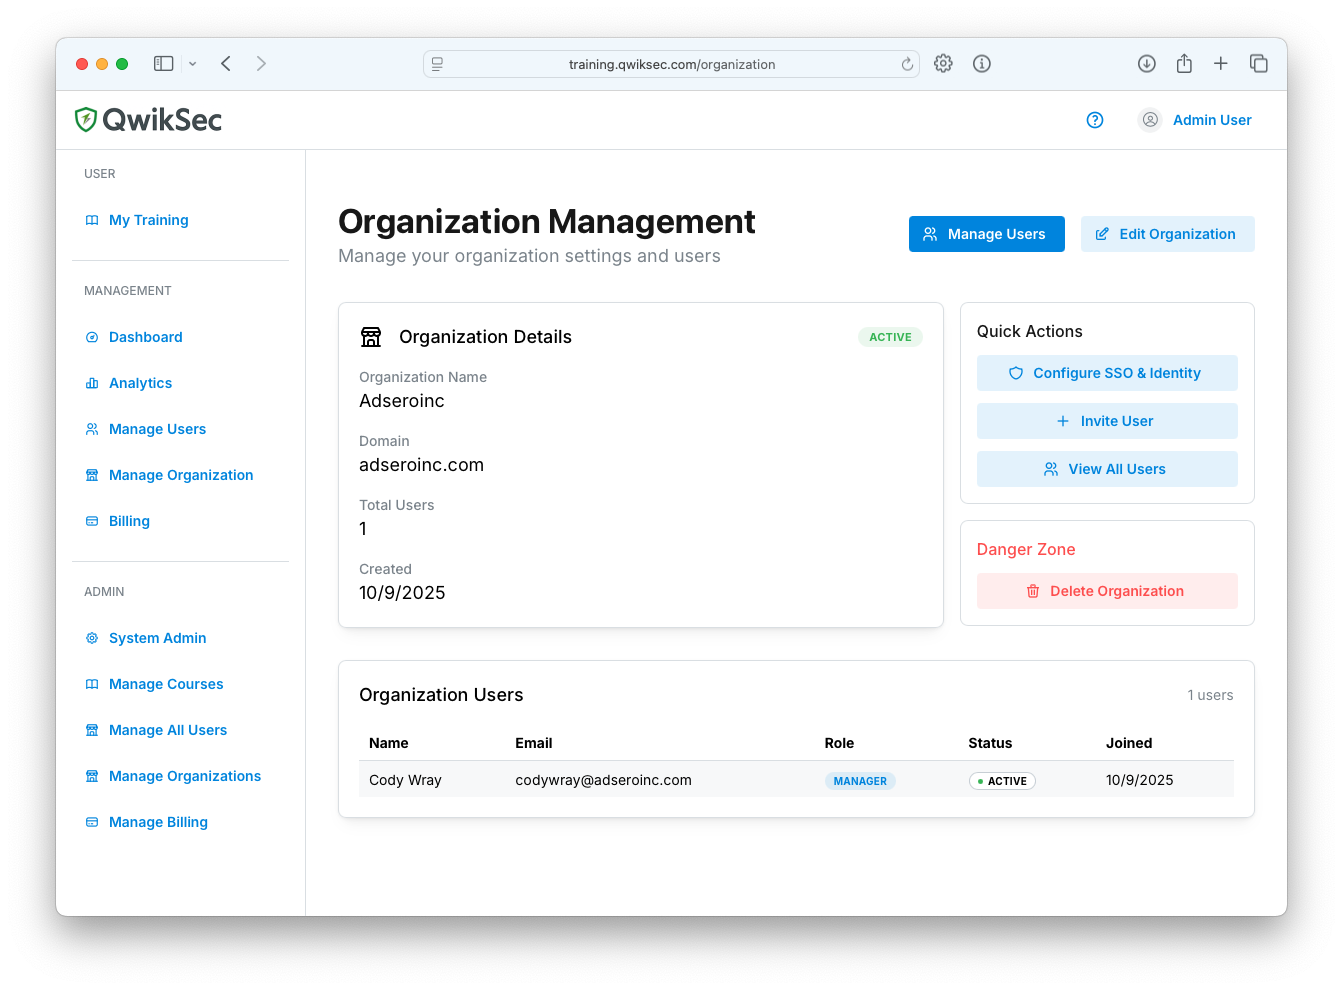Click View All Users button
Screen dimensions: 1343x990
(1107, 469)
